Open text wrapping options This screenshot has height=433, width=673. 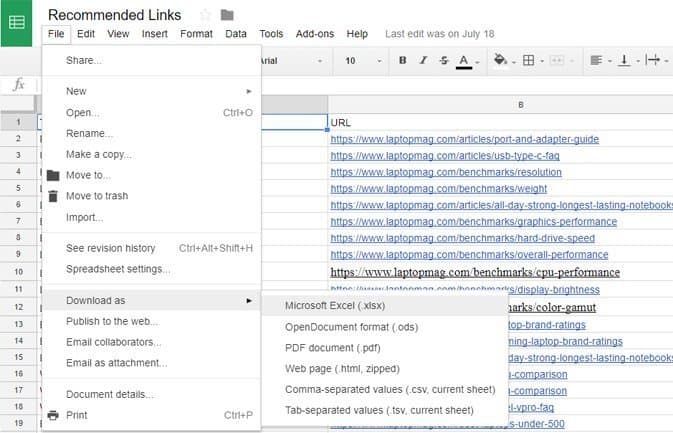(x=652, y=60)
